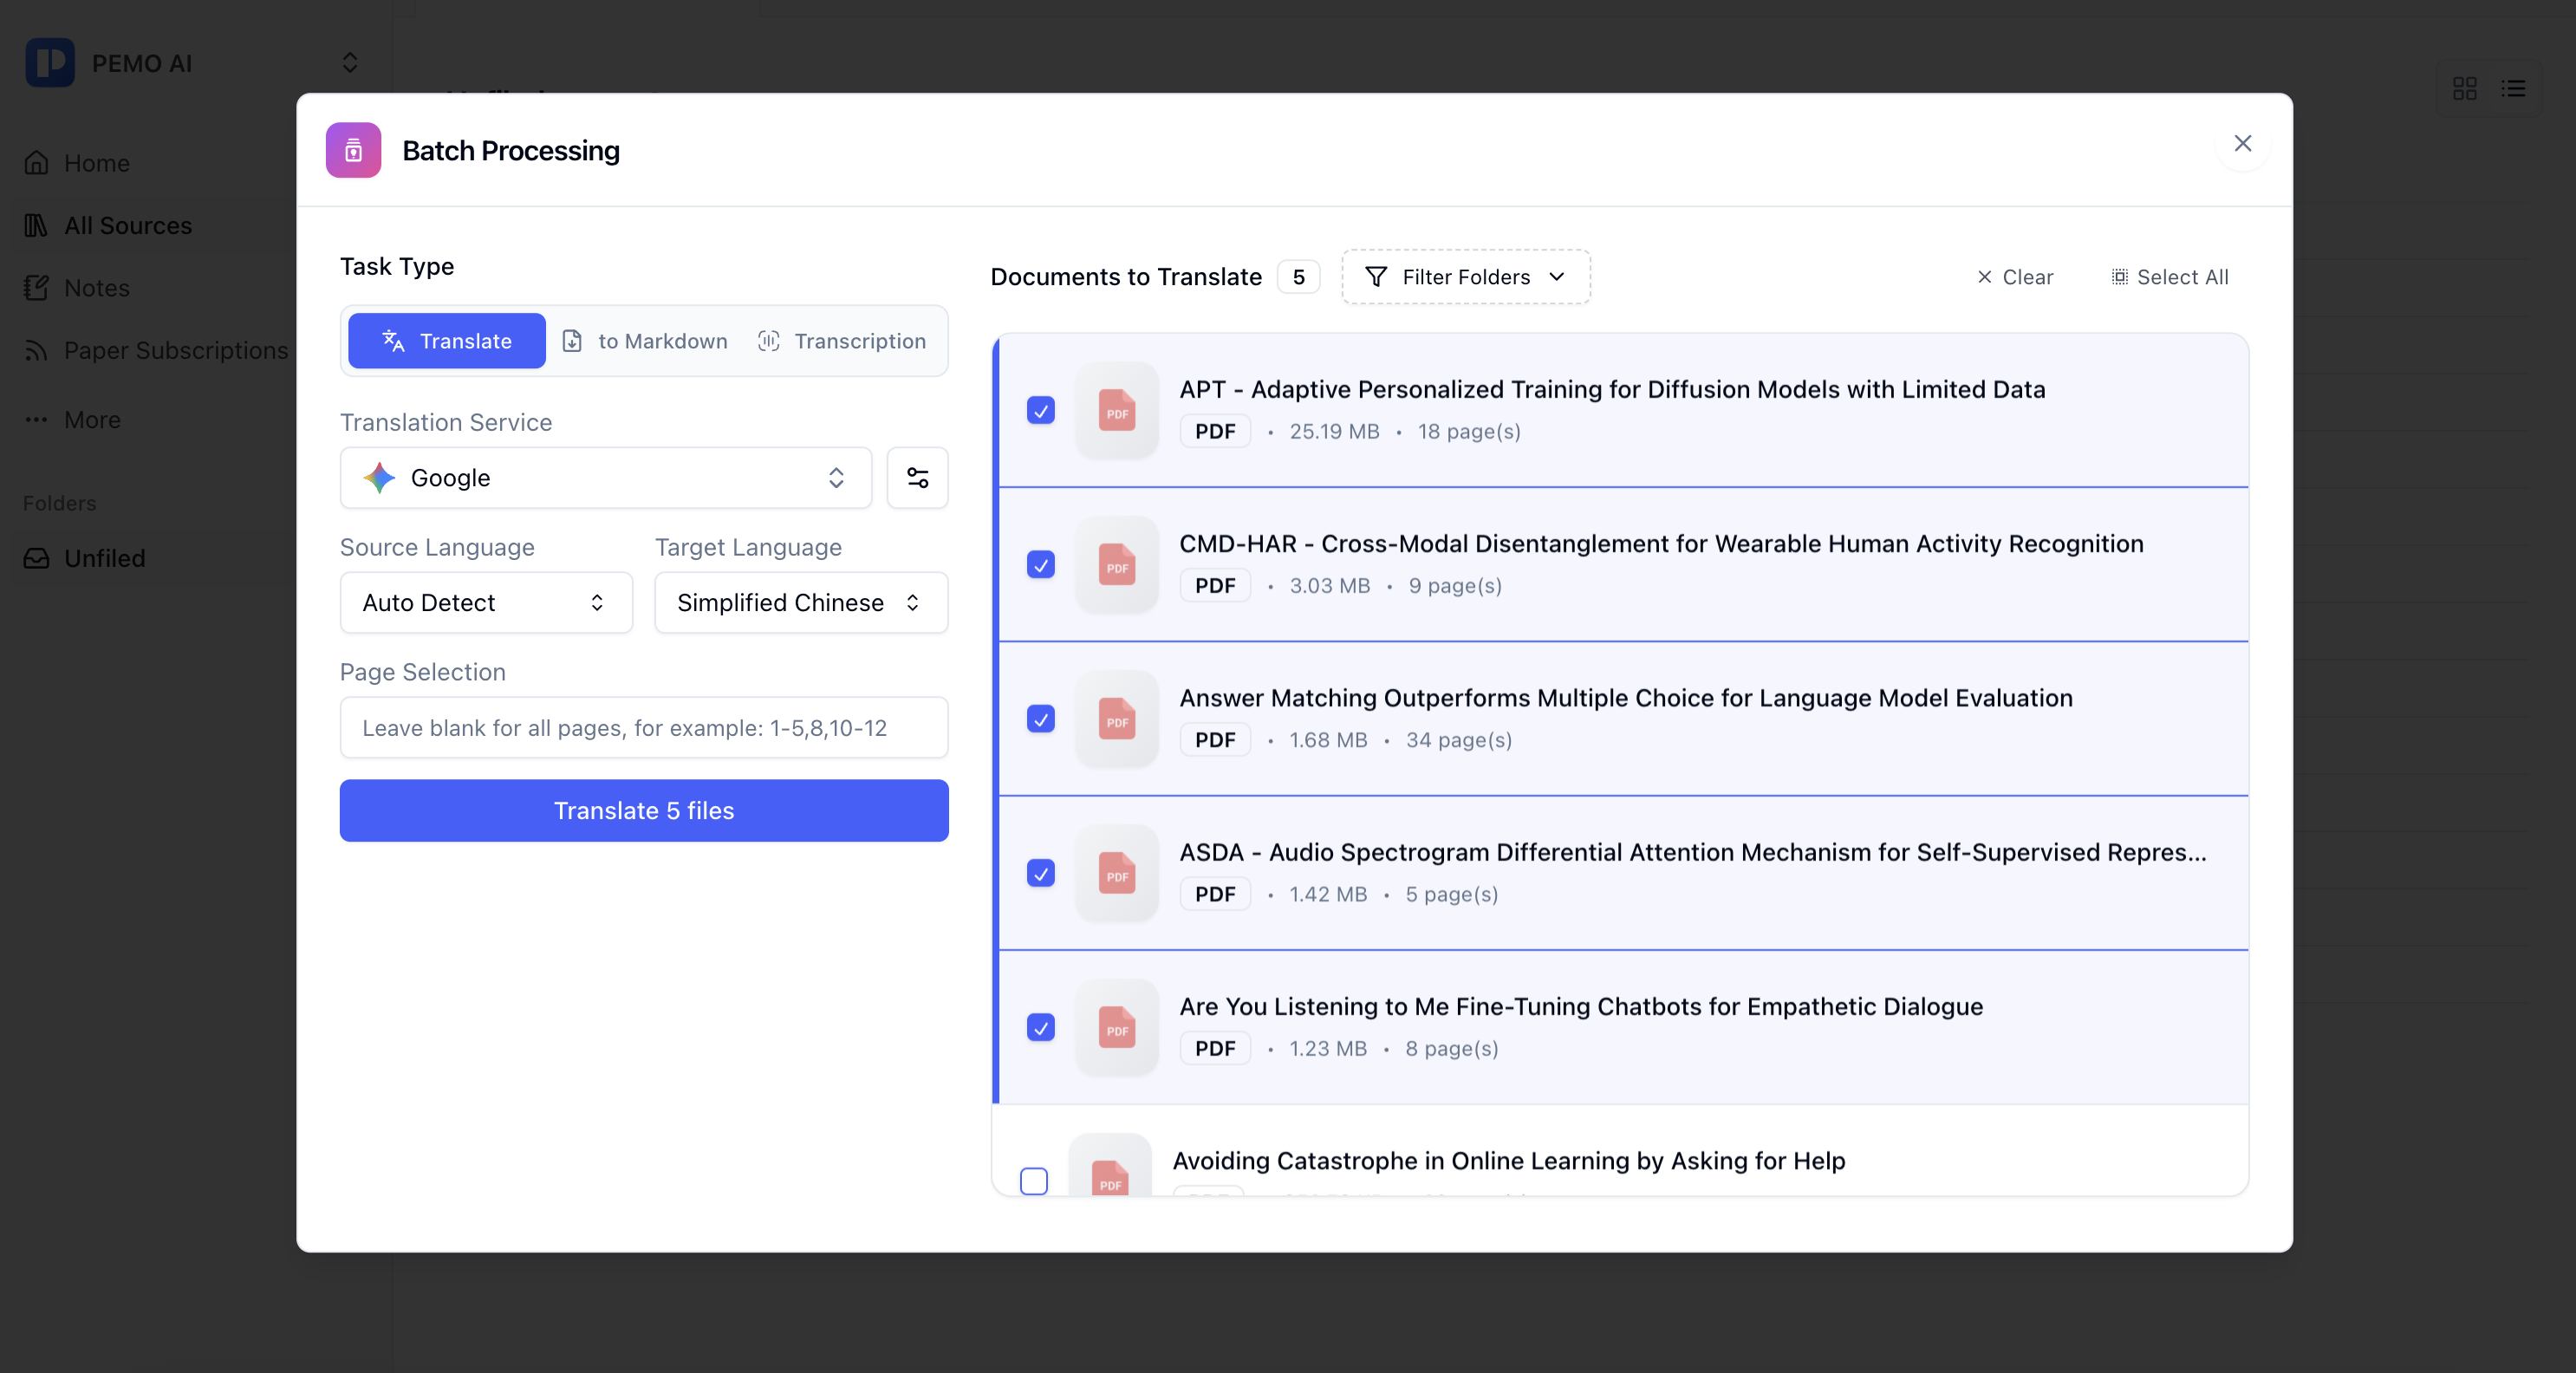2576x1373 pixels.
Task: Click the documents count badge showing 5
Action: (x=1298, y=277)
